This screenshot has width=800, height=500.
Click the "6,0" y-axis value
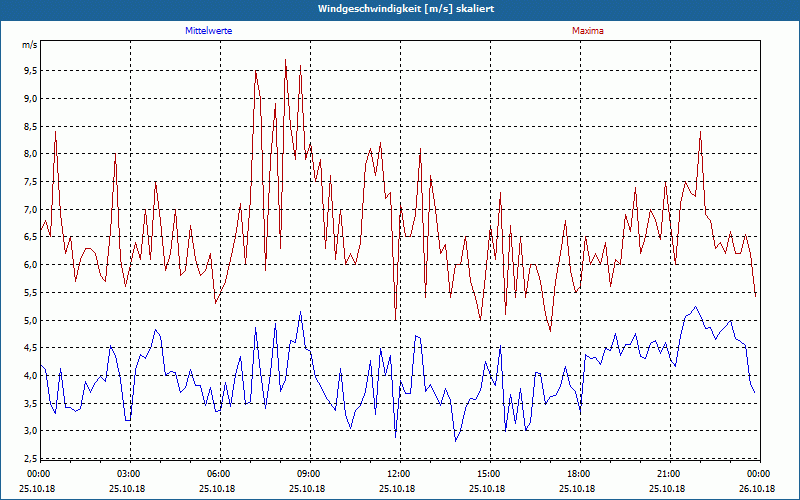click(31, 264)
